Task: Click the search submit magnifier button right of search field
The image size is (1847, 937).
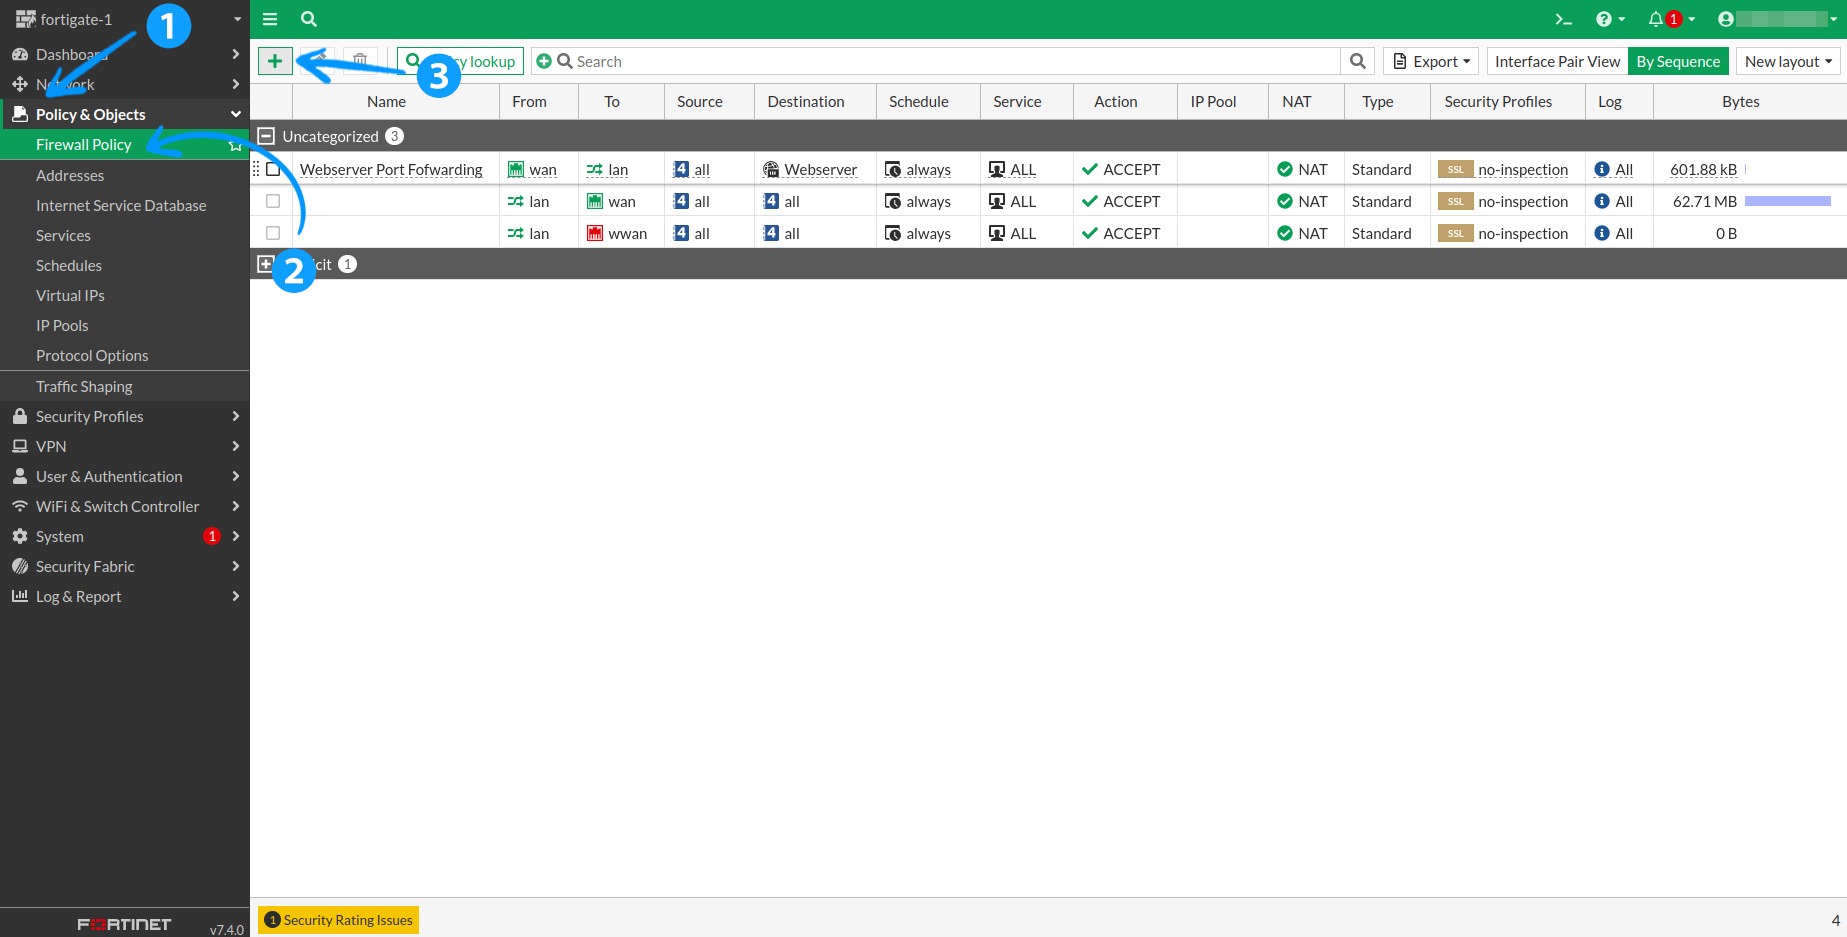Action: click(1357, 61)
